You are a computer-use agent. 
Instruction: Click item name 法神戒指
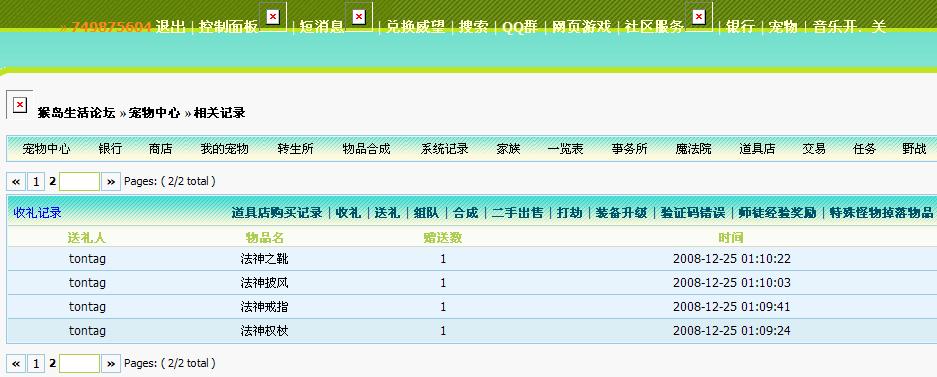coord(265,307)
